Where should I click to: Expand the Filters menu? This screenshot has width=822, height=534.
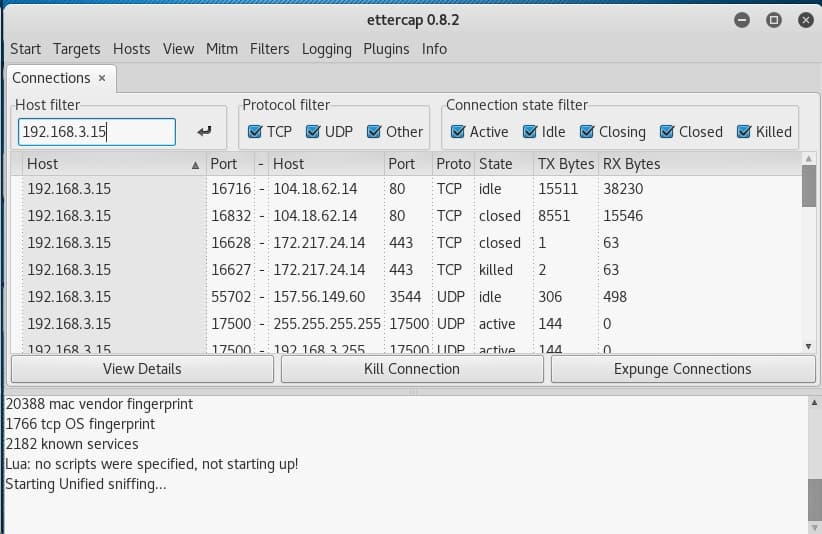pyautogui.click(x=269, y=48)
